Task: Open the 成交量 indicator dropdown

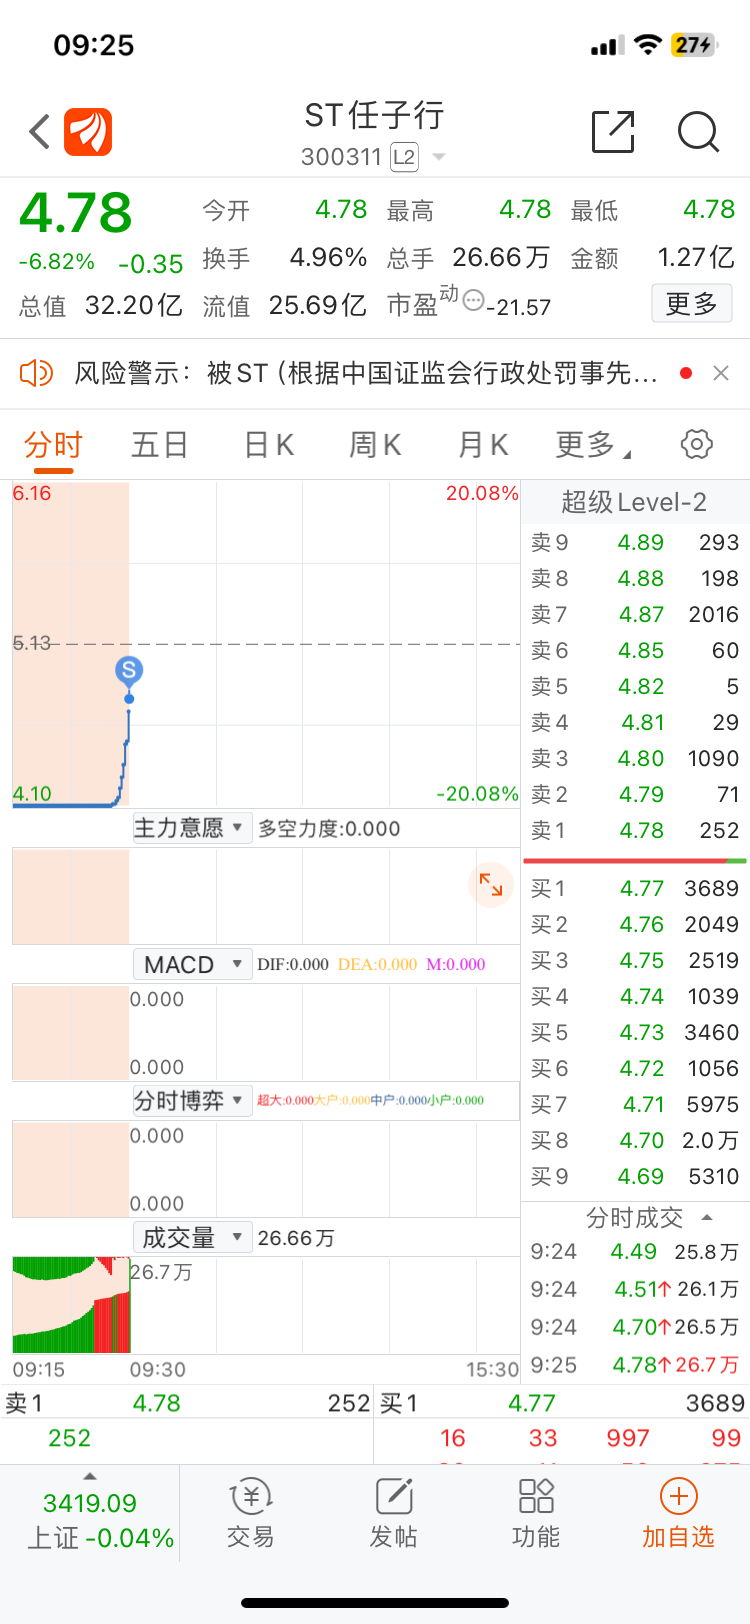Action: click(192, 1237)
